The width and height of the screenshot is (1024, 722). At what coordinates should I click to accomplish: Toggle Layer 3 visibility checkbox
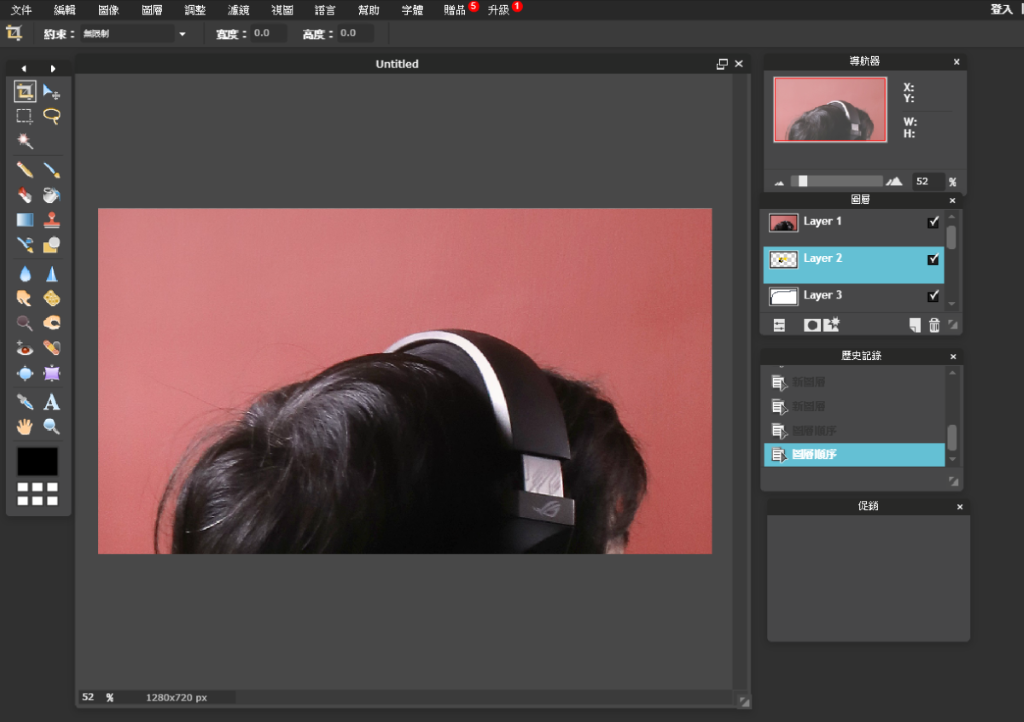pyautogui.click(x=933, y=296)
